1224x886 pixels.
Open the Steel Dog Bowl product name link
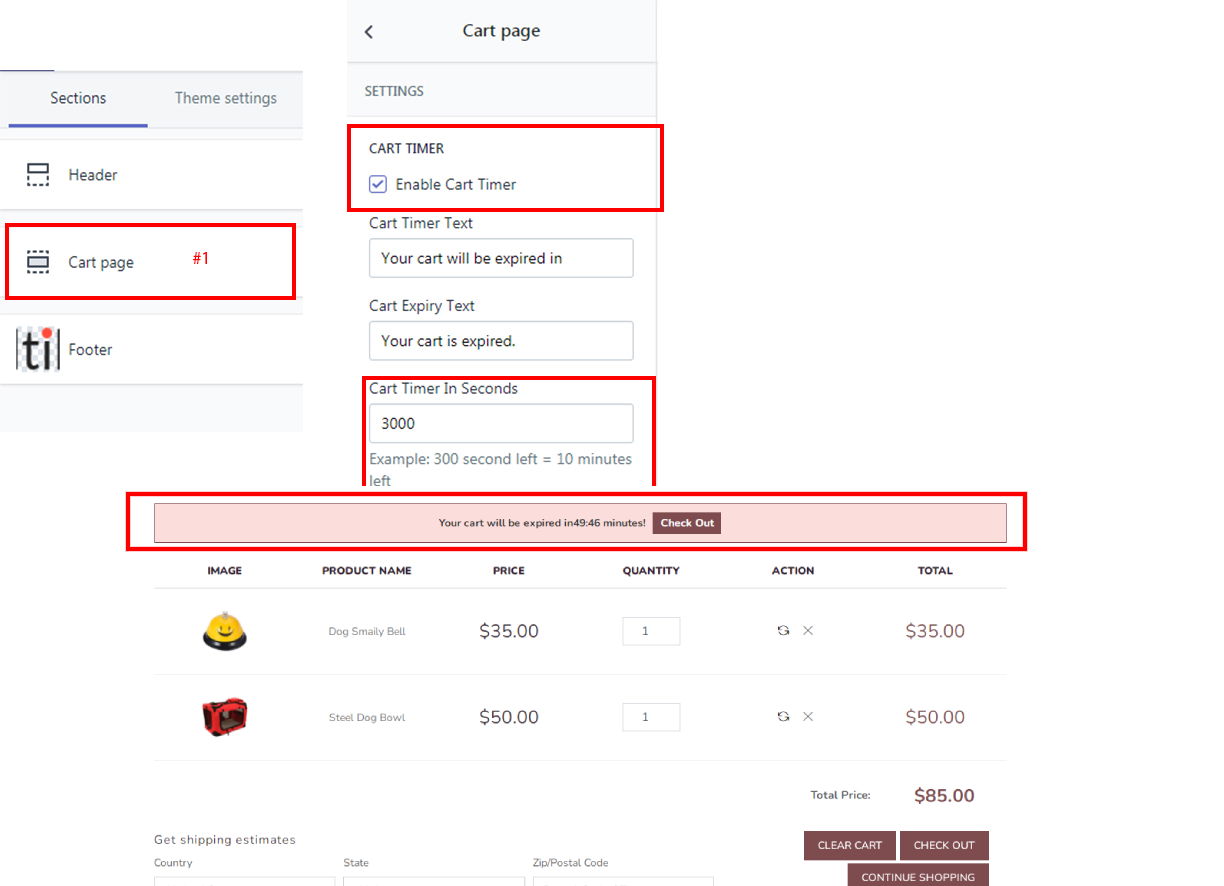366,717
